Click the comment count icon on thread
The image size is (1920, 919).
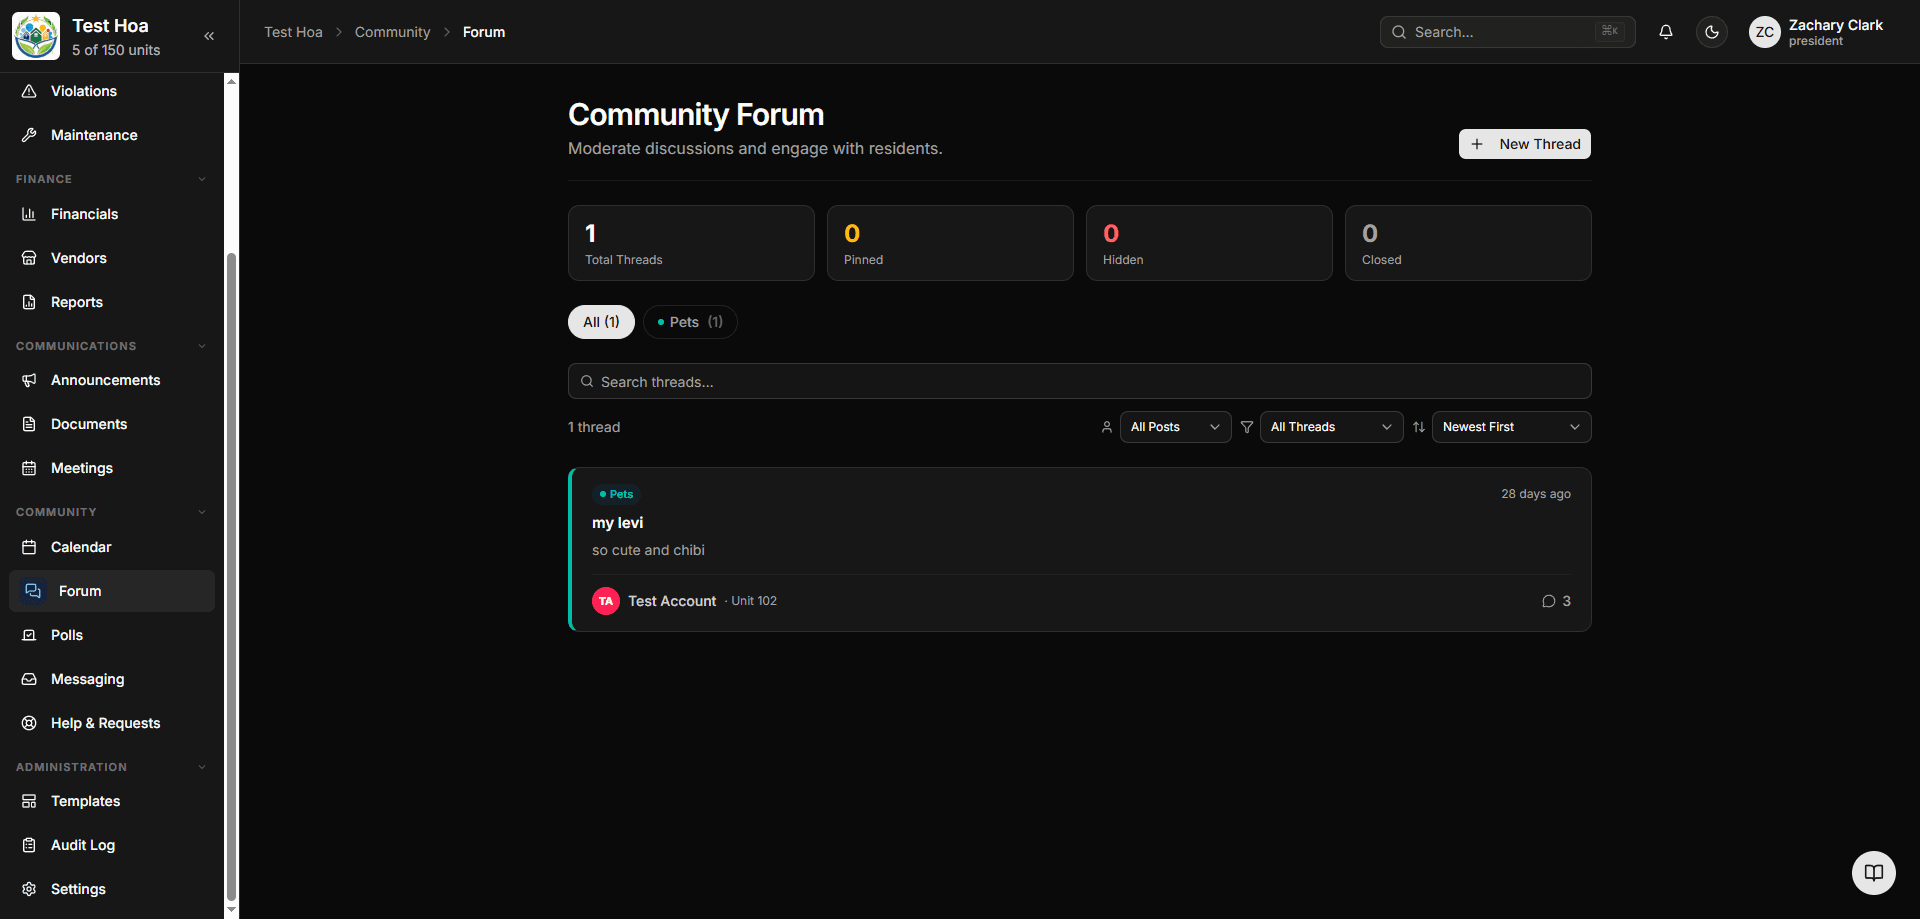pos(1548,601)
